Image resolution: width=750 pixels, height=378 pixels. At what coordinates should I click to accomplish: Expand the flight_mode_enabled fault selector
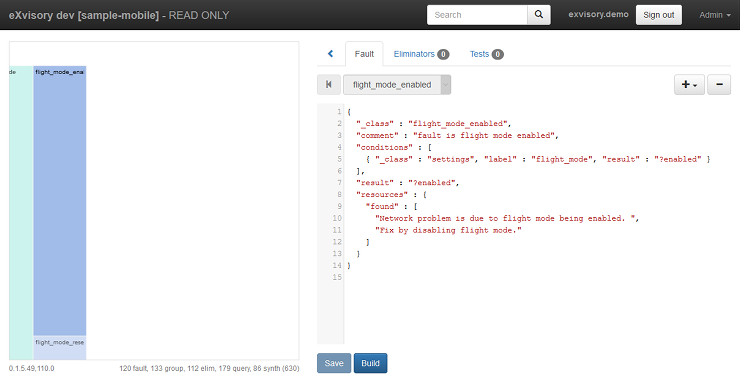click(x=397, y=85)
